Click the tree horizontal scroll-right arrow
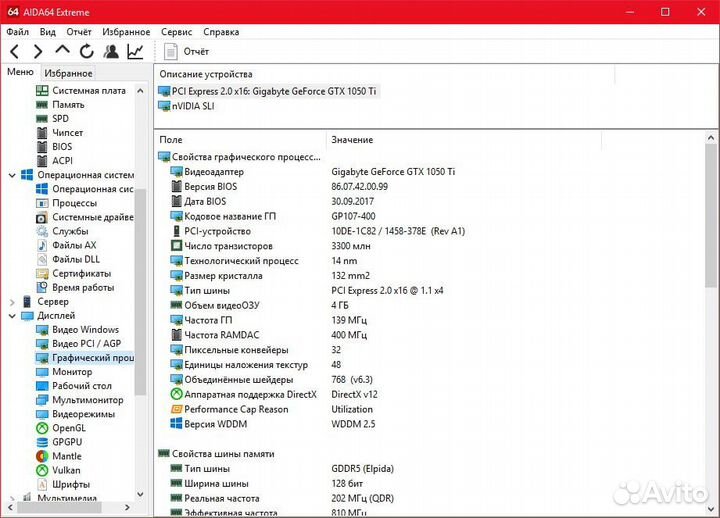Screen dimensions: 720x518 coord(128,507)
